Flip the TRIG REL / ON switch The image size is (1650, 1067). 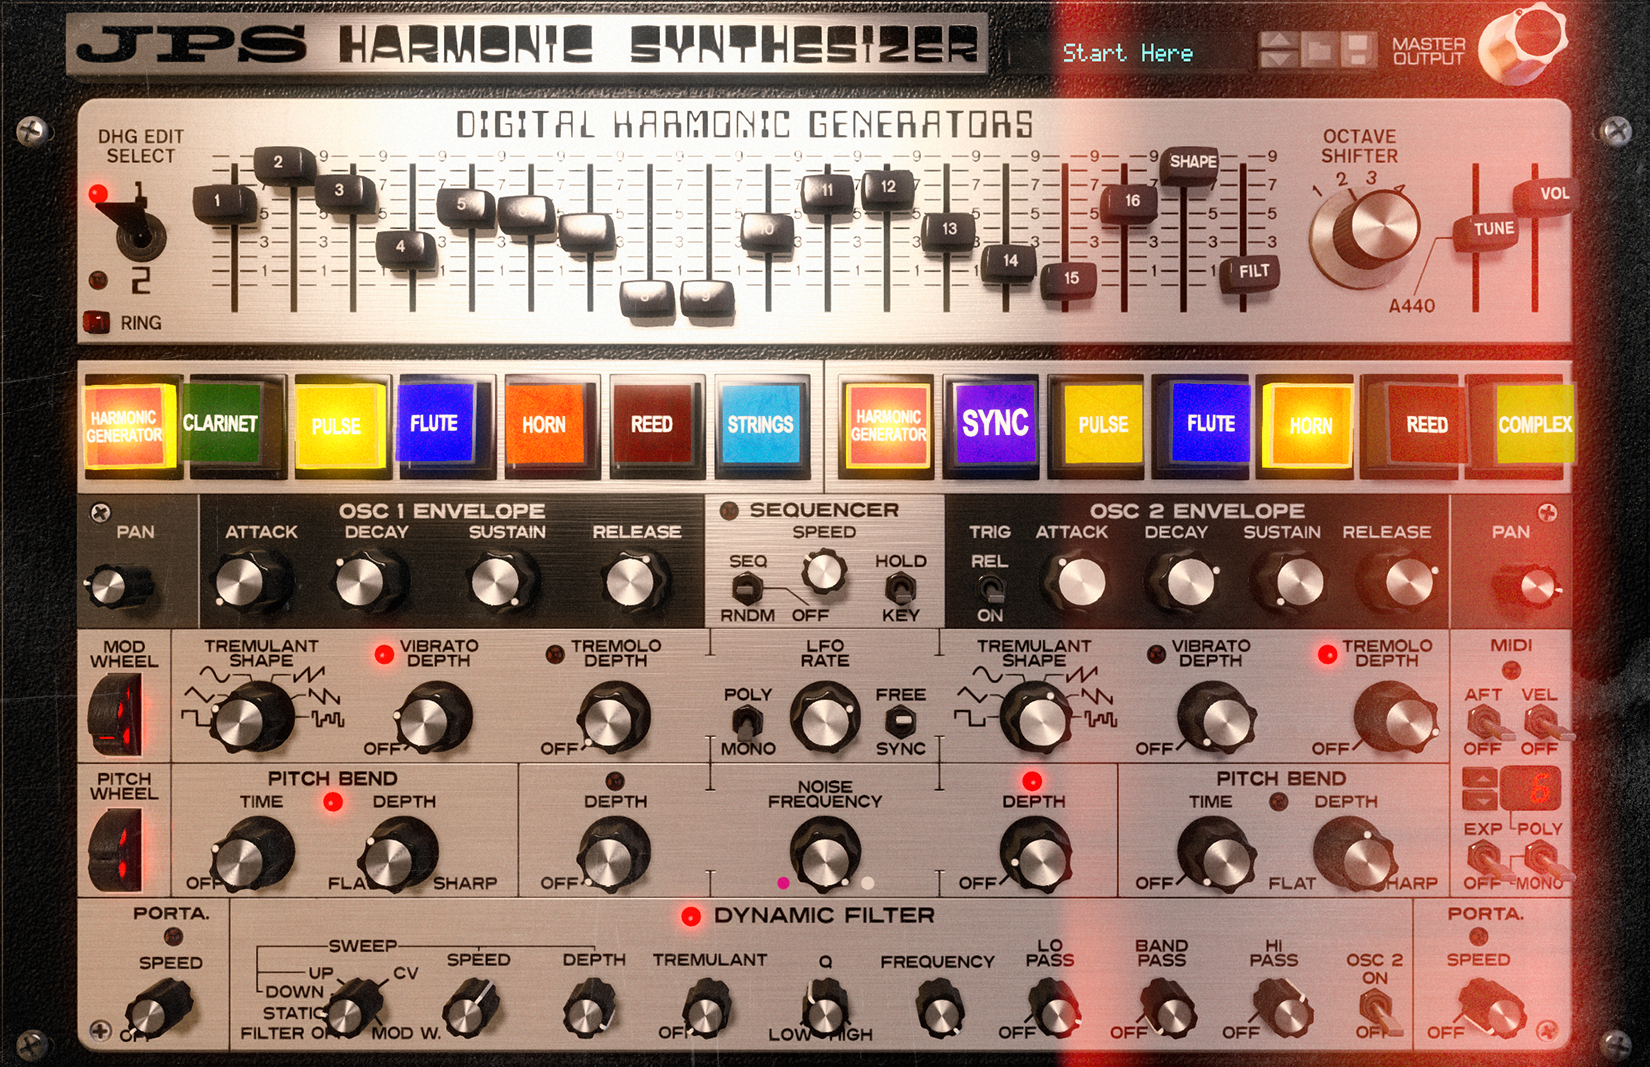(989, 588)
